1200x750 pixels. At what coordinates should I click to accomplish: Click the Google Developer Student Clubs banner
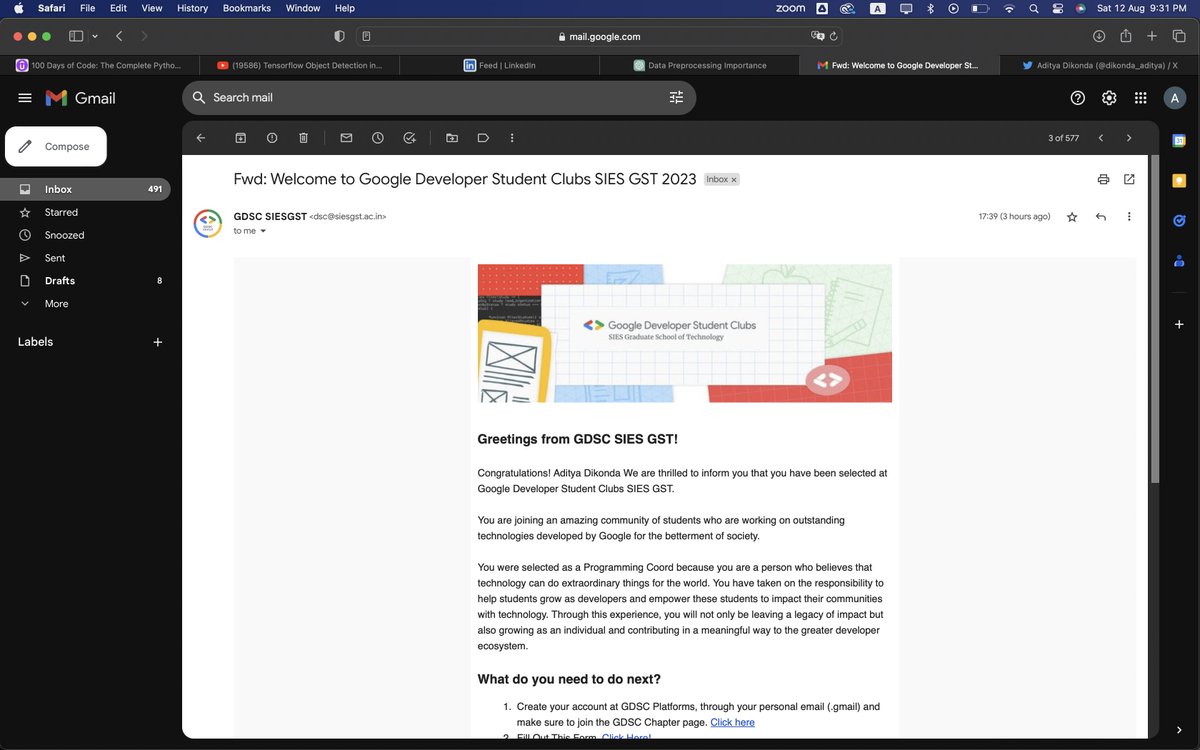pos(684,333)
